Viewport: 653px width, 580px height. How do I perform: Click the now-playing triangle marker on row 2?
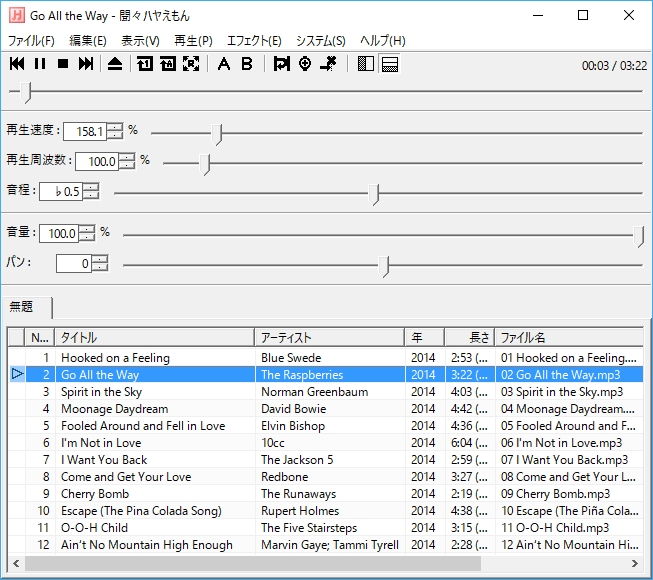tap(17, 374)
